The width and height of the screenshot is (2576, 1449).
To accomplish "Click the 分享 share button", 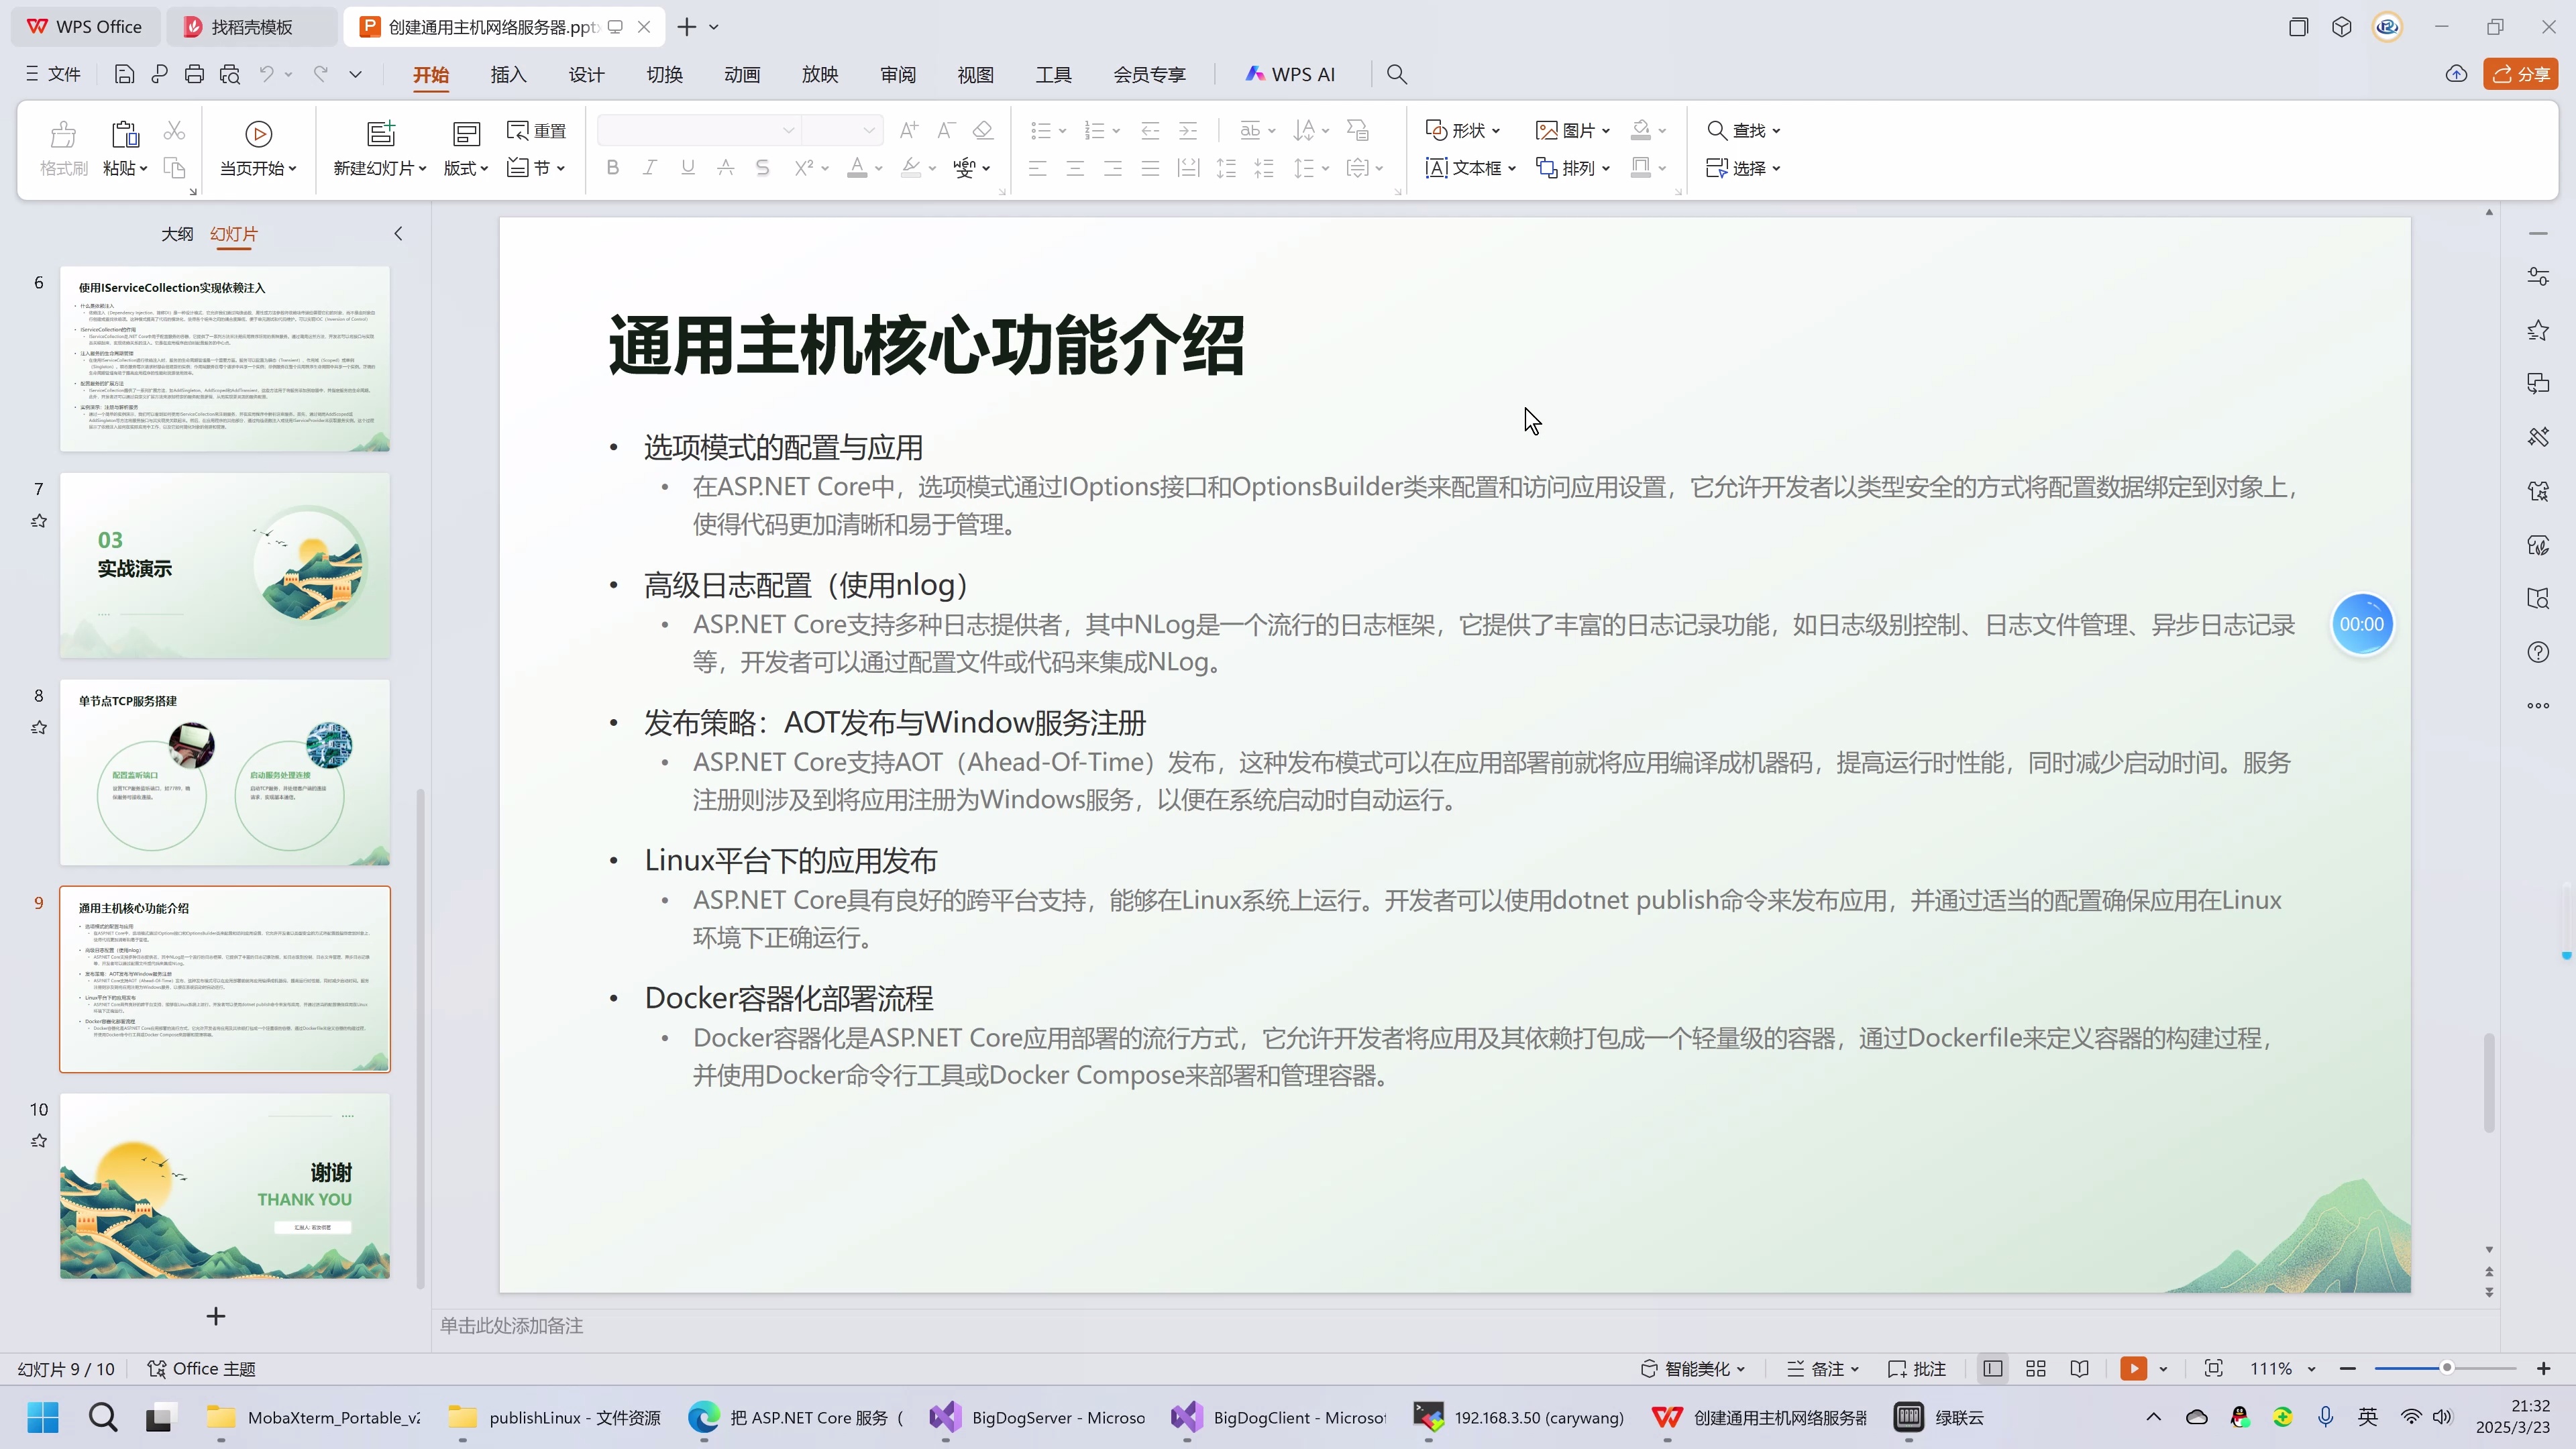I will click(x=2521, y=73).
